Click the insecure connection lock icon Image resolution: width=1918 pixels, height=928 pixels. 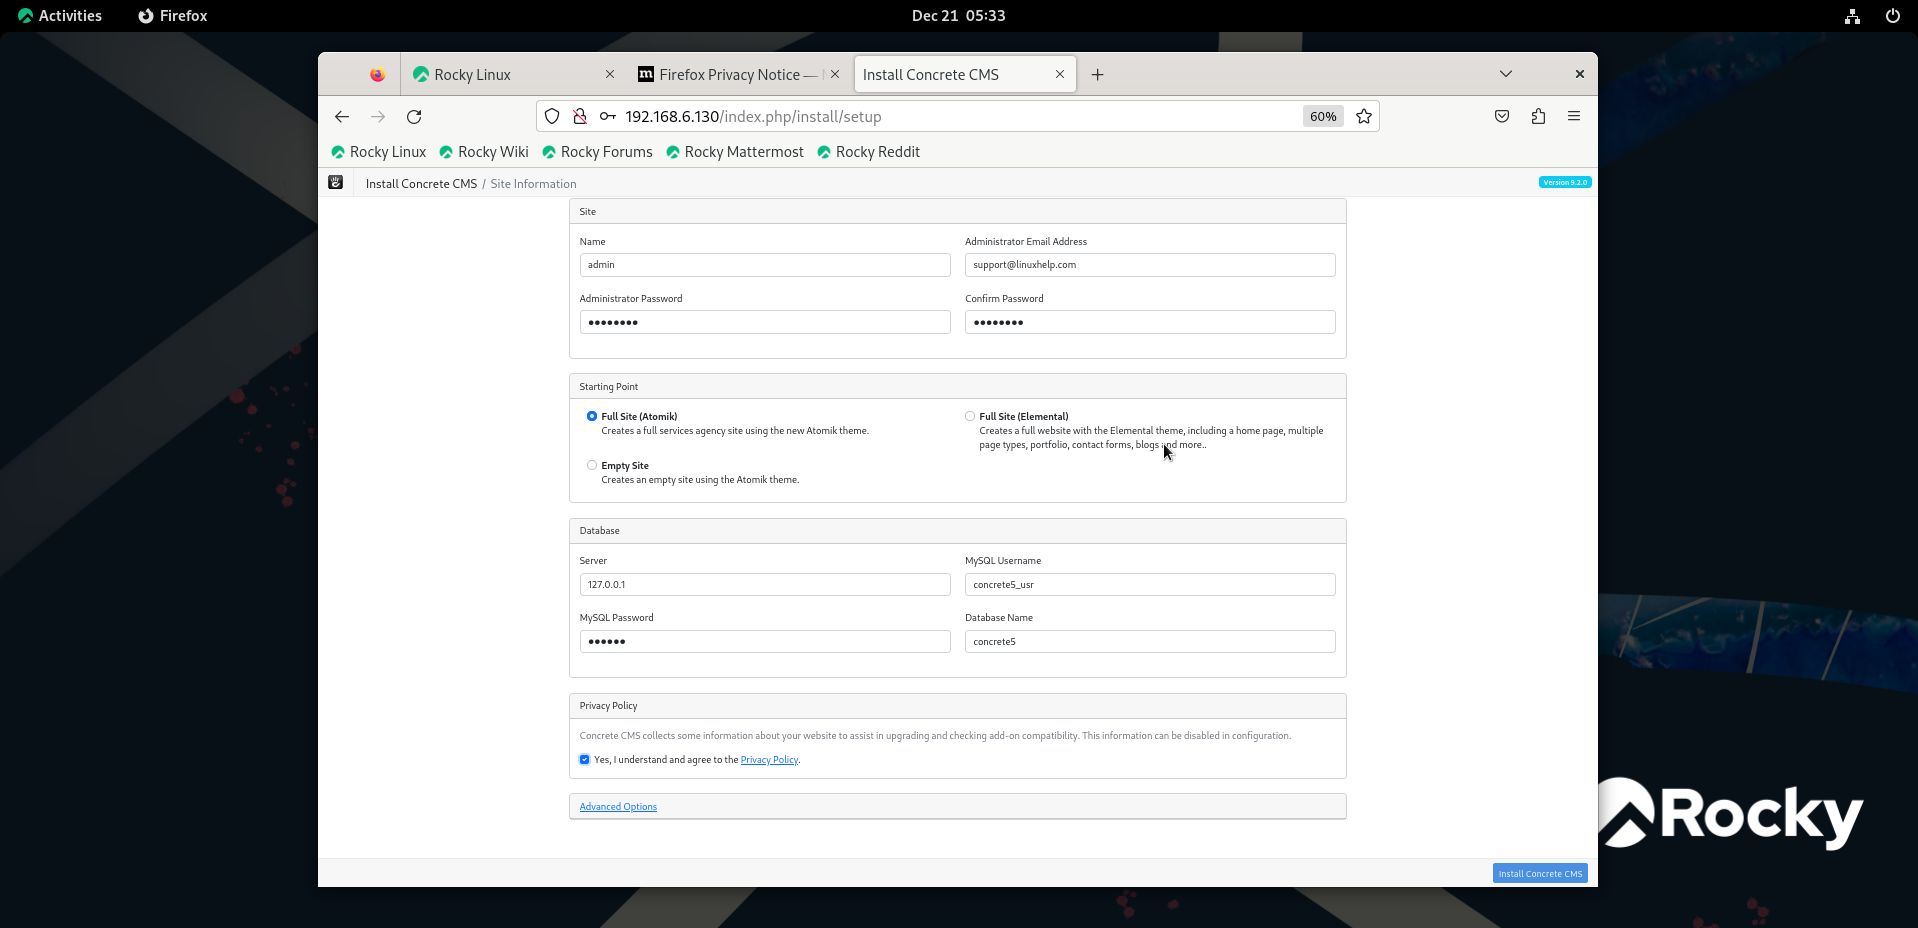580,117
